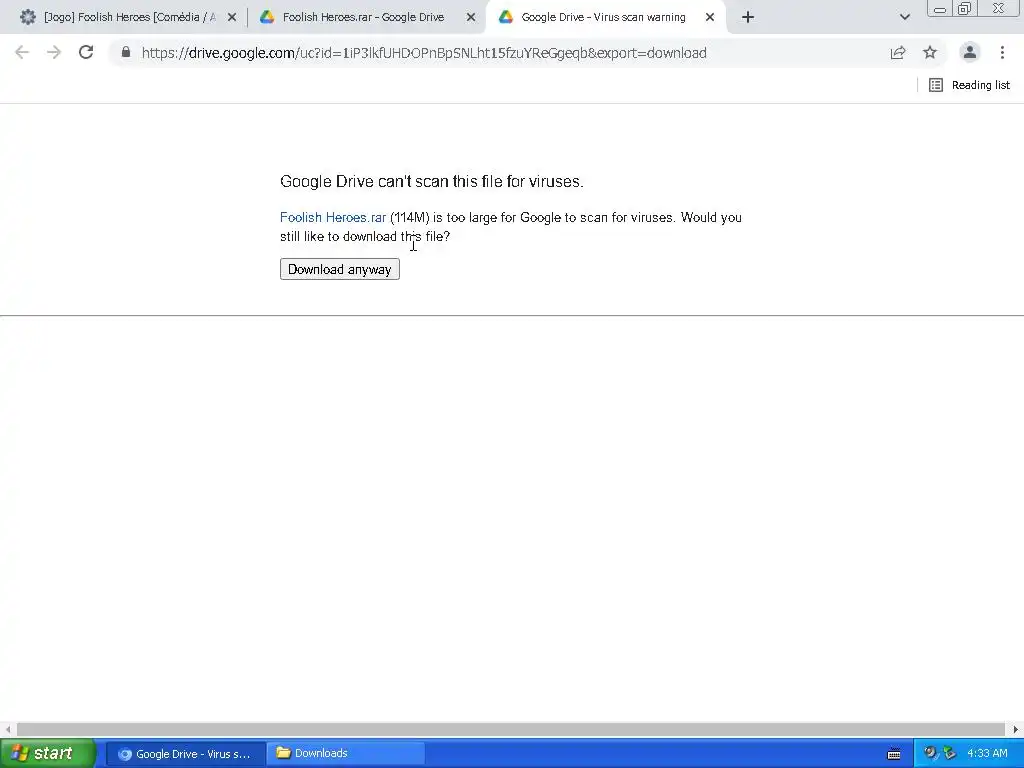The width and height of the screenshot is (1024, 768).
Task: Open the Windows start menu
Action: click(47, 753)
